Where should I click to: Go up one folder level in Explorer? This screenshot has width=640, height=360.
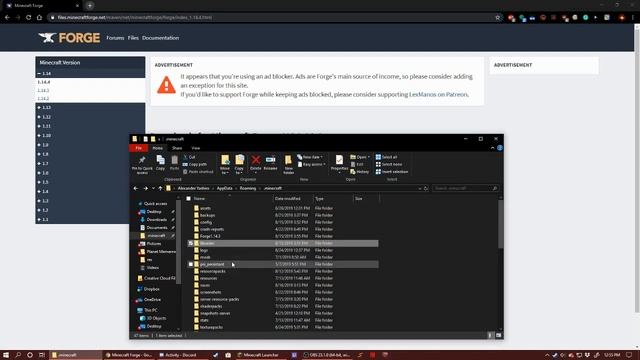pos(160,189)
